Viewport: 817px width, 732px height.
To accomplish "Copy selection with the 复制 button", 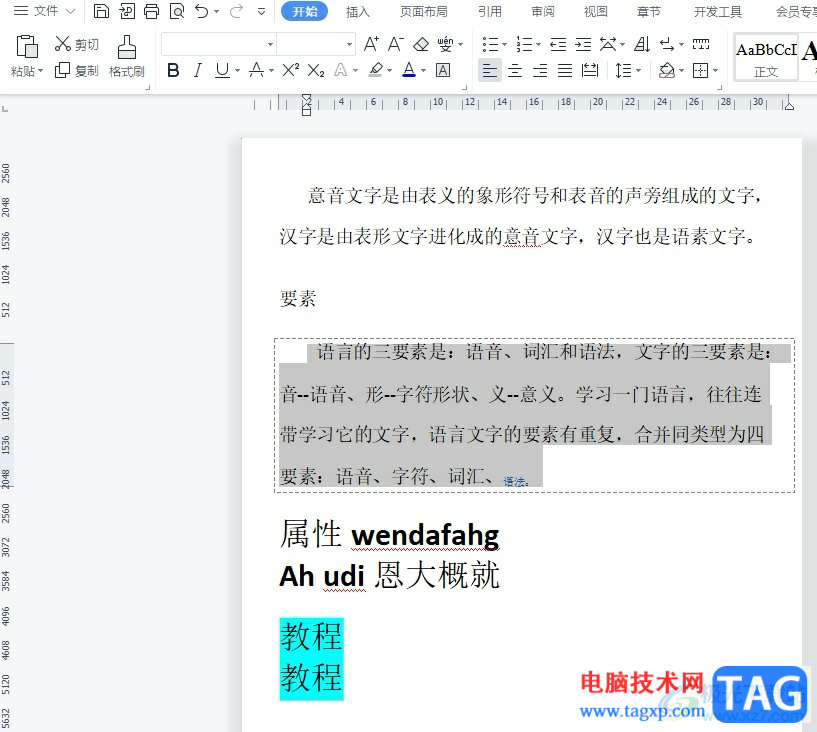I will pyautogui.click(x=77, y=70).
